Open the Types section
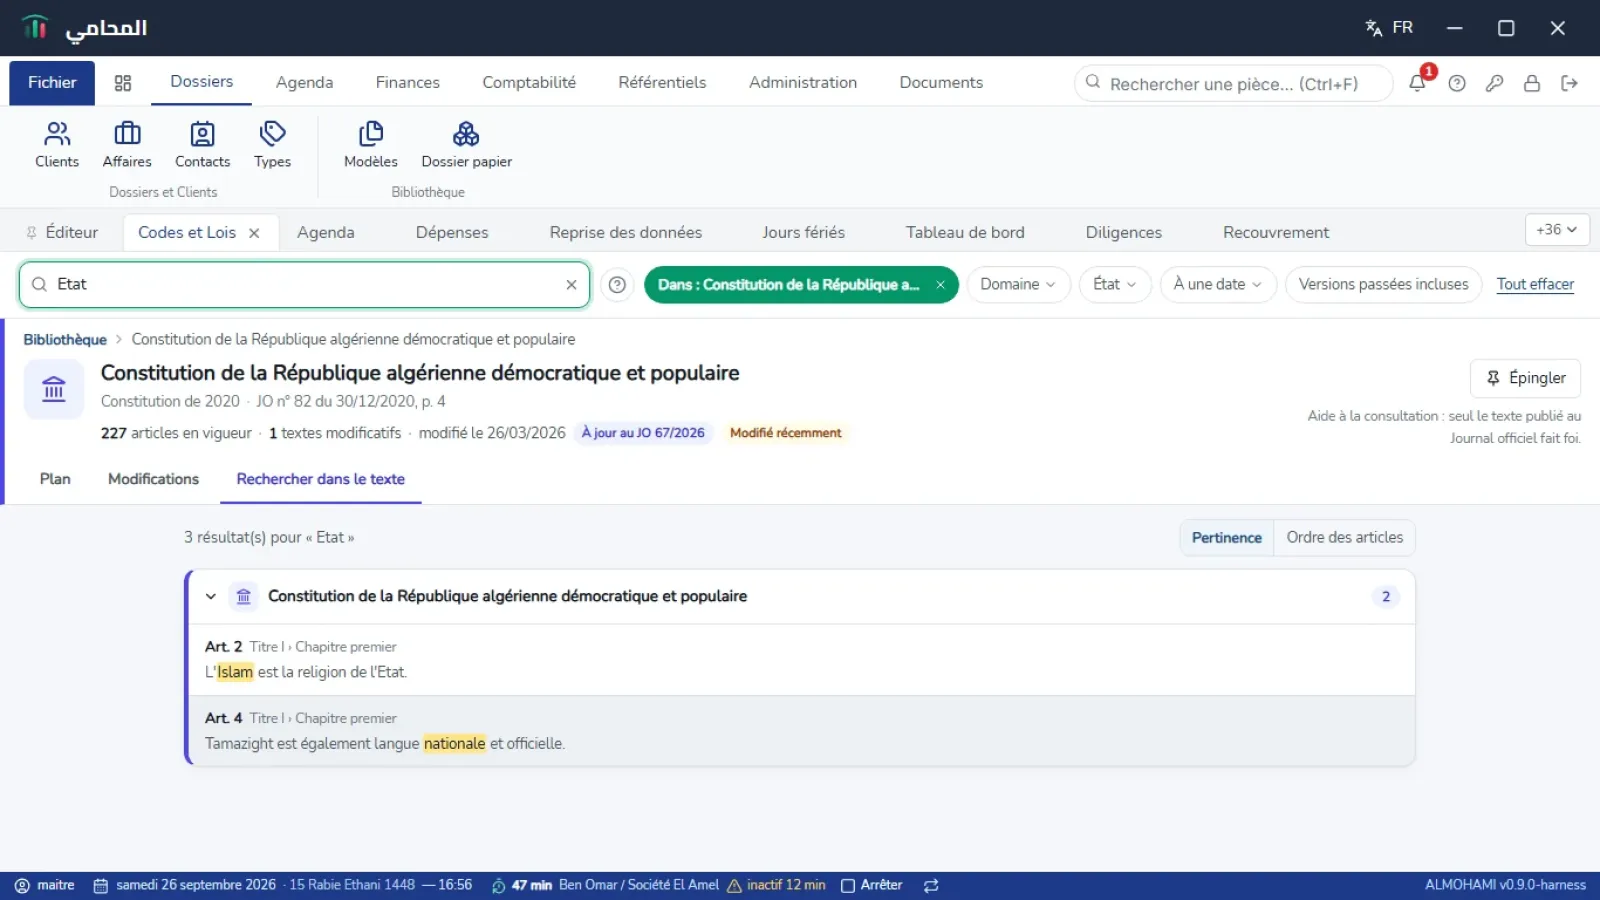Viewport: 1600px width, 900px height. click(x=272, y=145)
